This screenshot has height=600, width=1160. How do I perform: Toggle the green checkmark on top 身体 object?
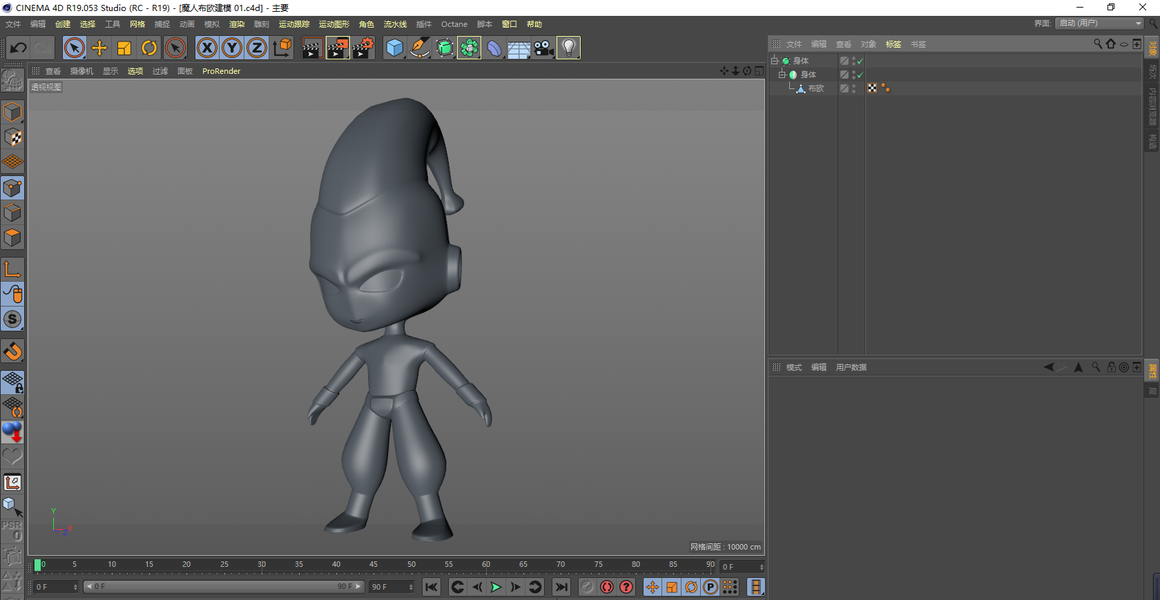860,61
